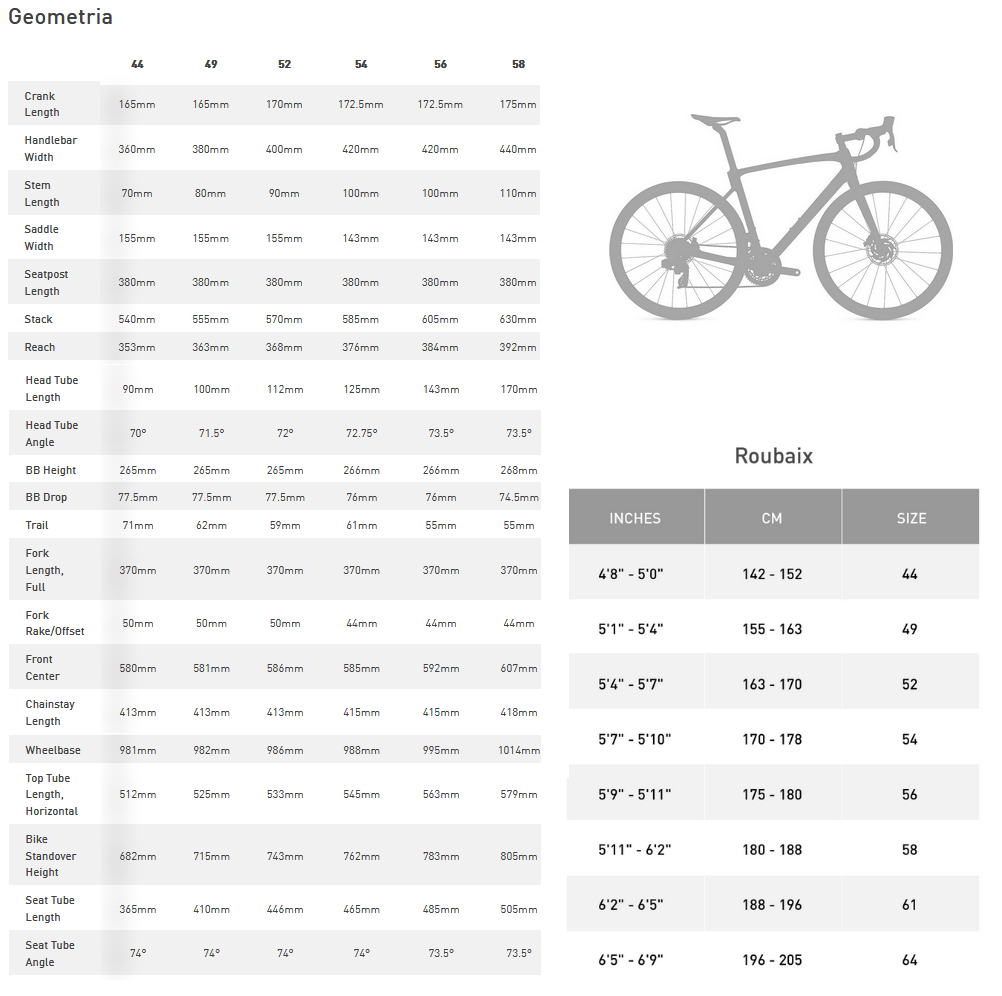This screenshot has height=996, width=1002.
Task: Click the Trail row label
Action: 37,526
